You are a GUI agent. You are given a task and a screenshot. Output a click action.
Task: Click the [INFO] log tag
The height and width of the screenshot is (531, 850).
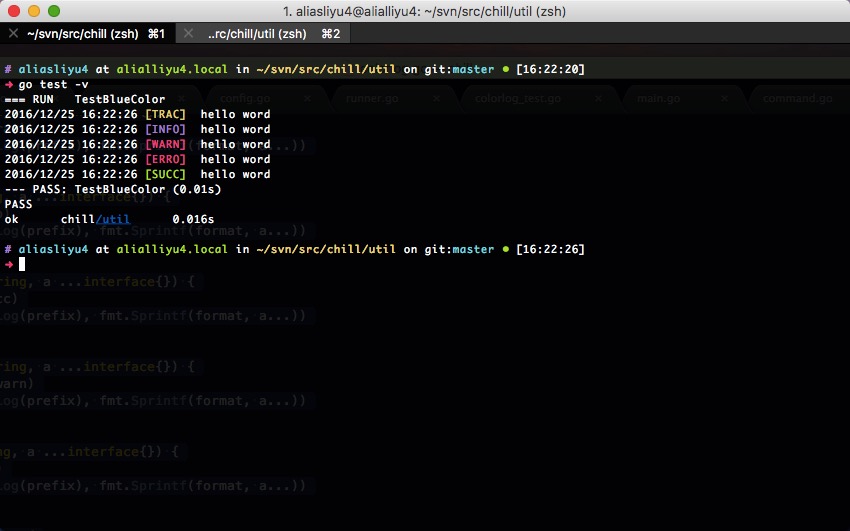pyautogui.click(x=165, y=129)
